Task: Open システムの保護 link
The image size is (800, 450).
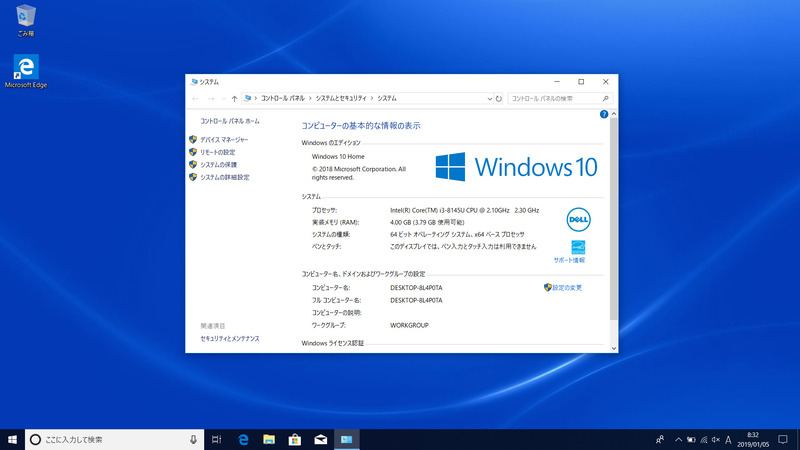Action: [218, 165]
